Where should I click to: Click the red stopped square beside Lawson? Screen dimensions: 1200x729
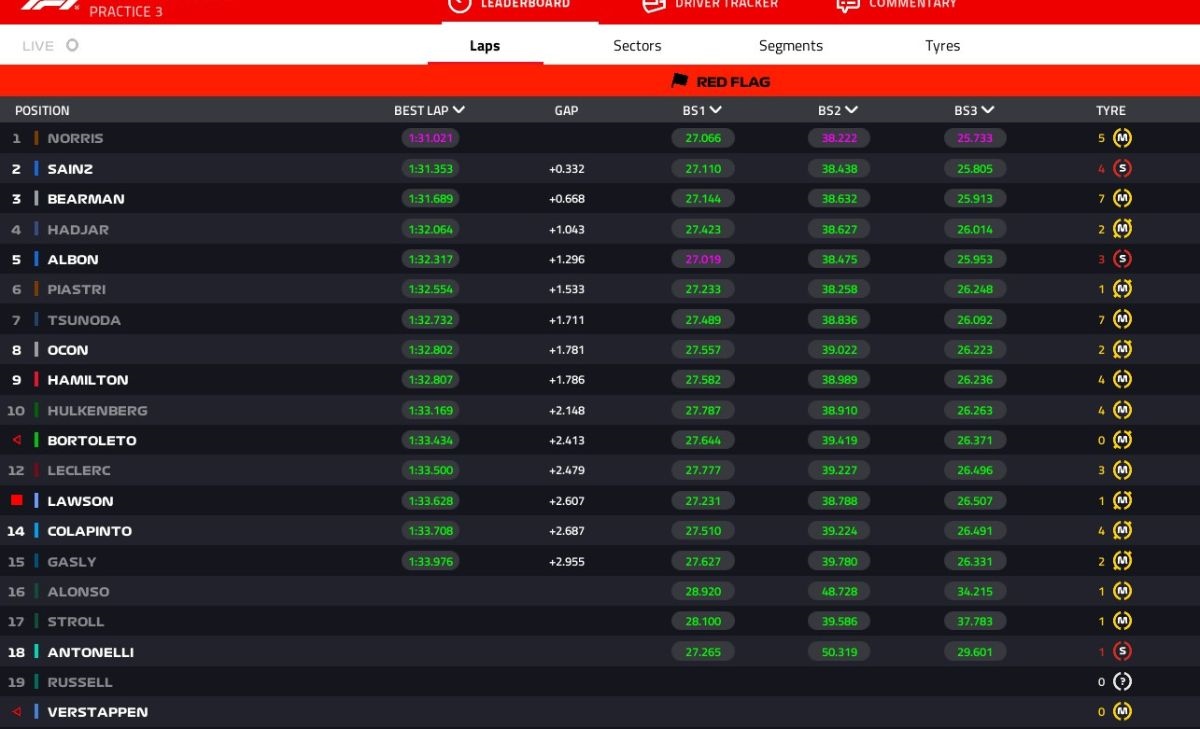tap(16, 500)
